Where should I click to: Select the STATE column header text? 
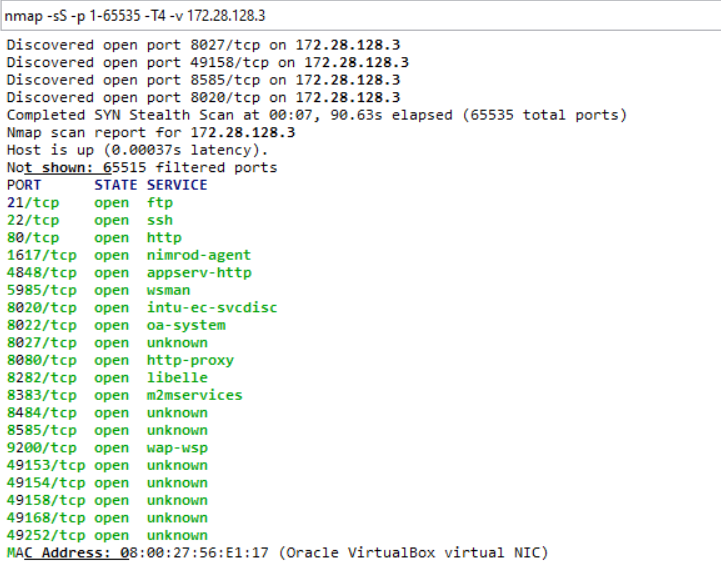click(x=116, y=185)
